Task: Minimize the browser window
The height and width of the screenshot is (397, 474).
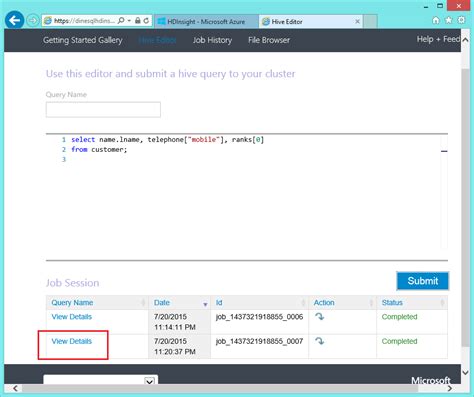Action: tap(426, 7)
